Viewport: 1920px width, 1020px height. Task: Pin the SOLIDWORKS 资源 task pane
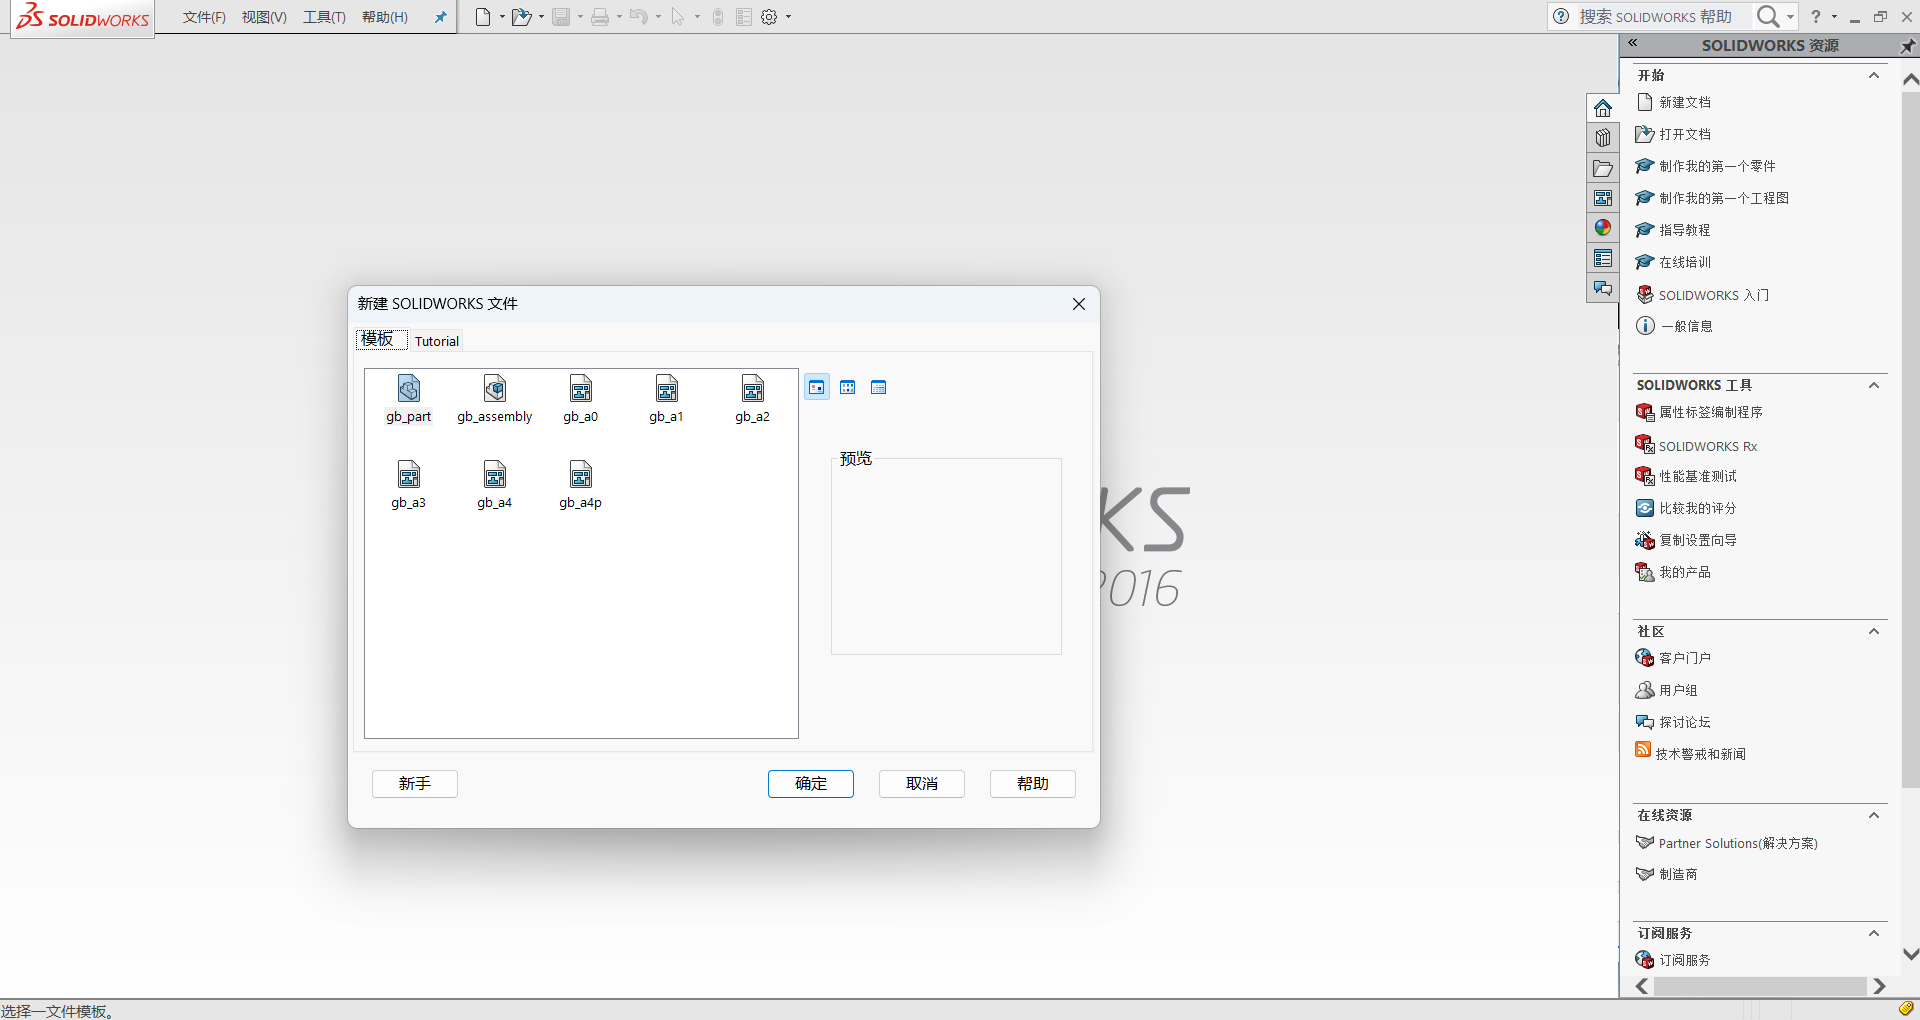tap(1907, 46)
